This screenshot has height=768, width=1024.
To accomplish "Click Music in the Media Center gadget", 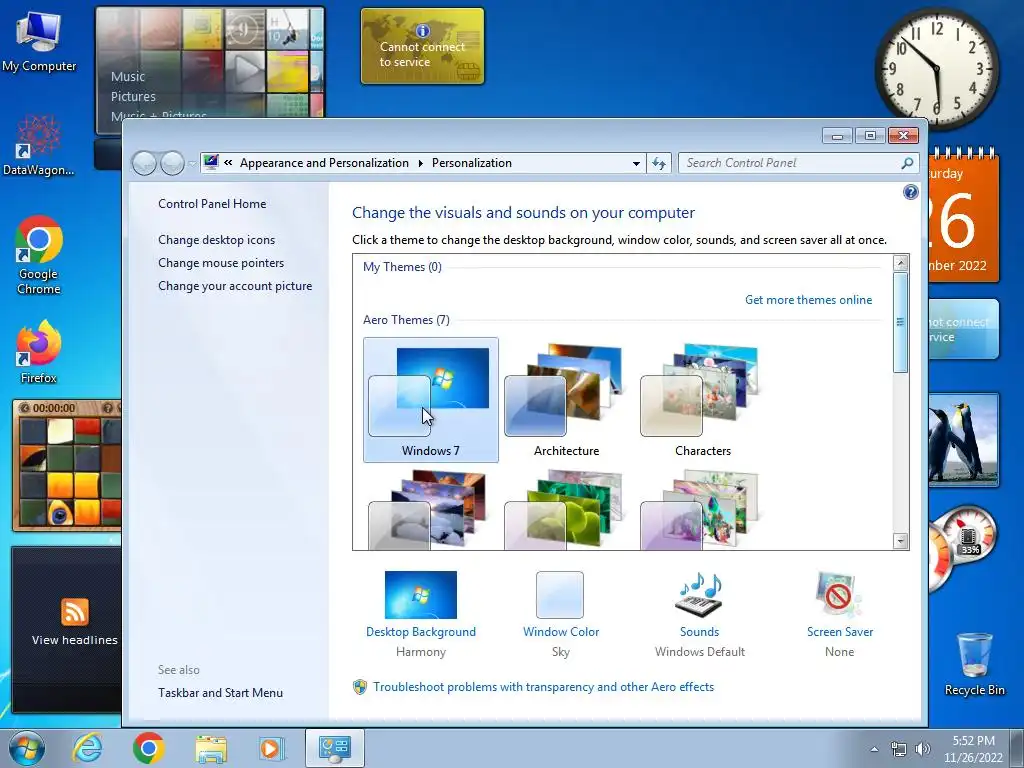I will [127, 76].
